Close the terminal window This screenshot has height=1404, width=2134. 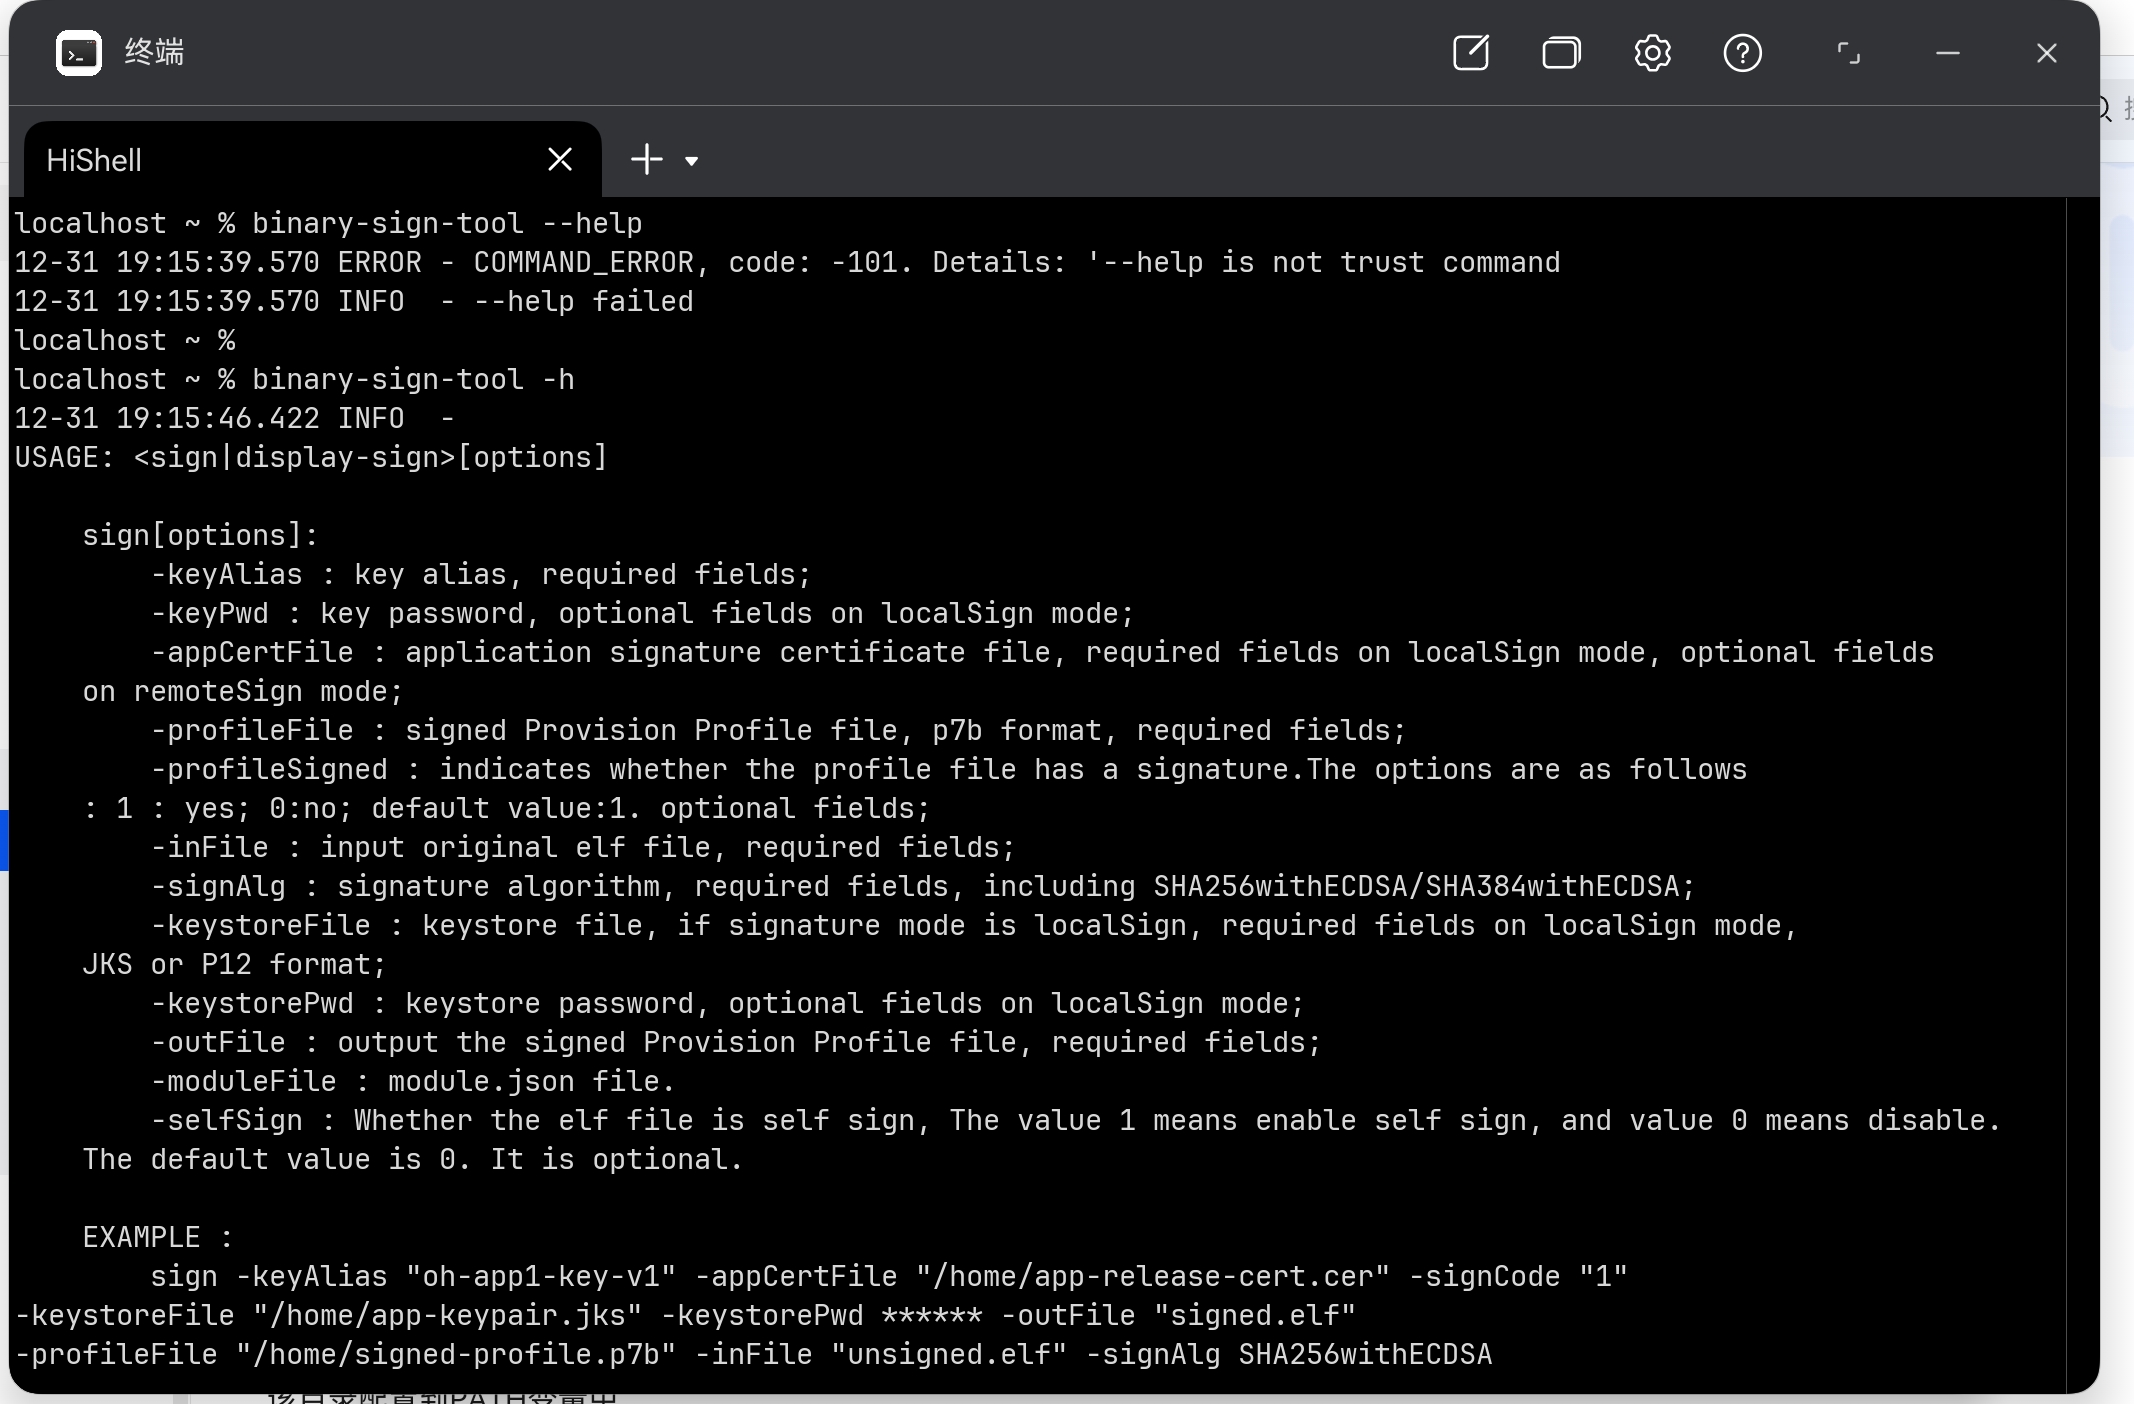click(2046, 53)
